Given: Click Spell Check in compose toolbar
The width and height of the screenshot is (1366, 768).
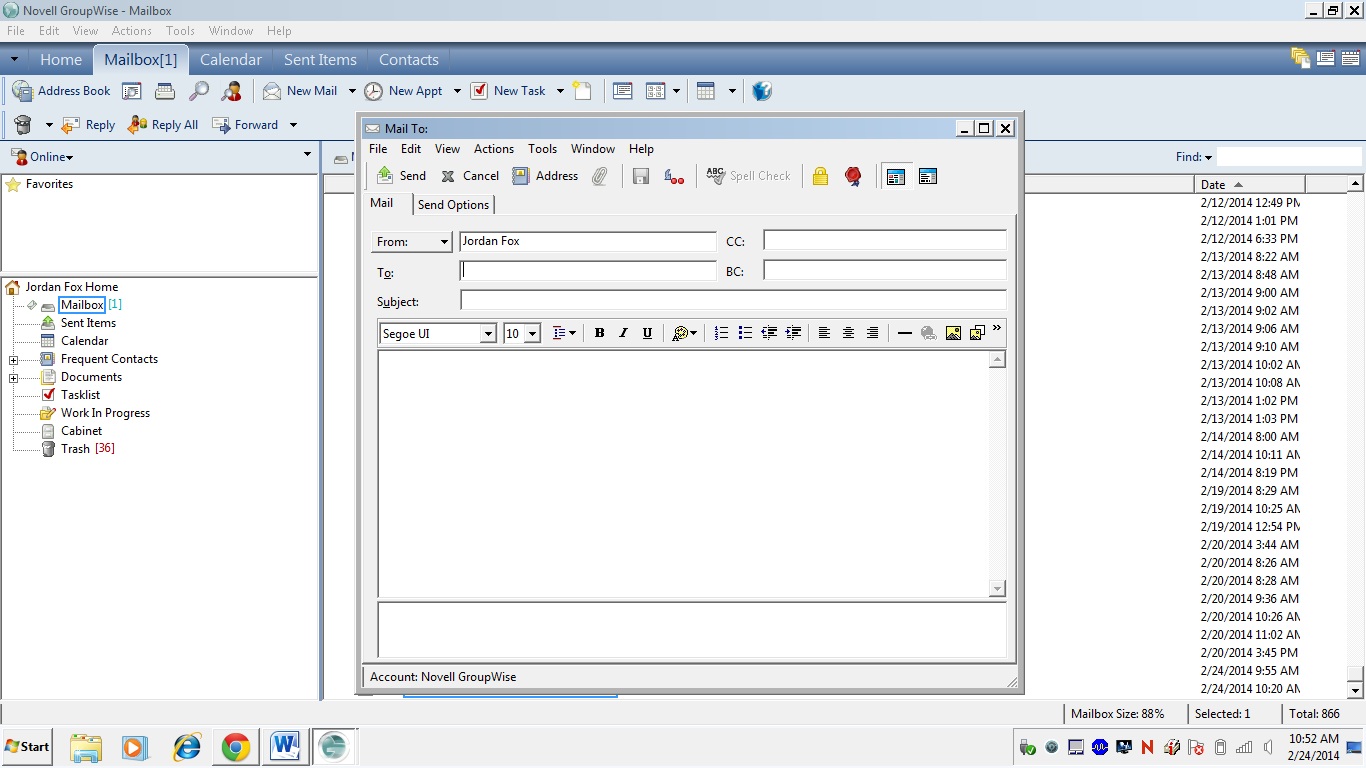Looking at the screenshot, I should [x=748, y=176].
